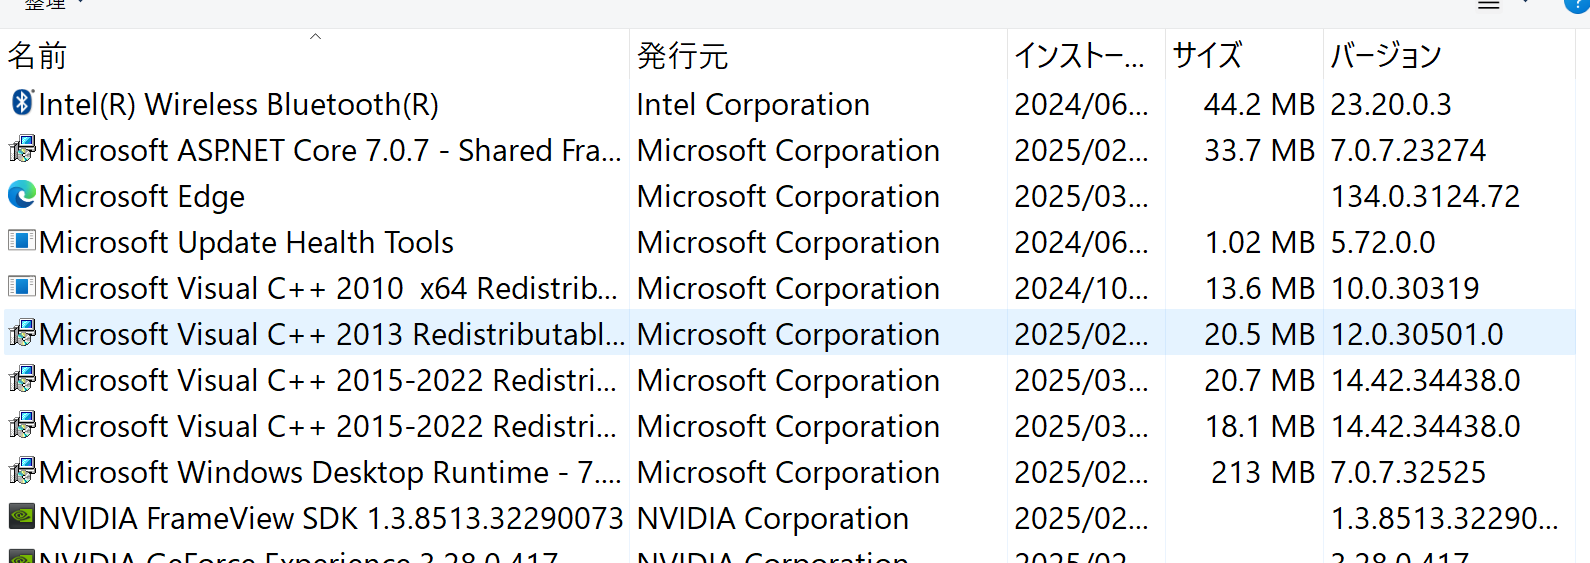
Task: Click the Microsoft Edge logo icon
Action: tap(22, 195)
